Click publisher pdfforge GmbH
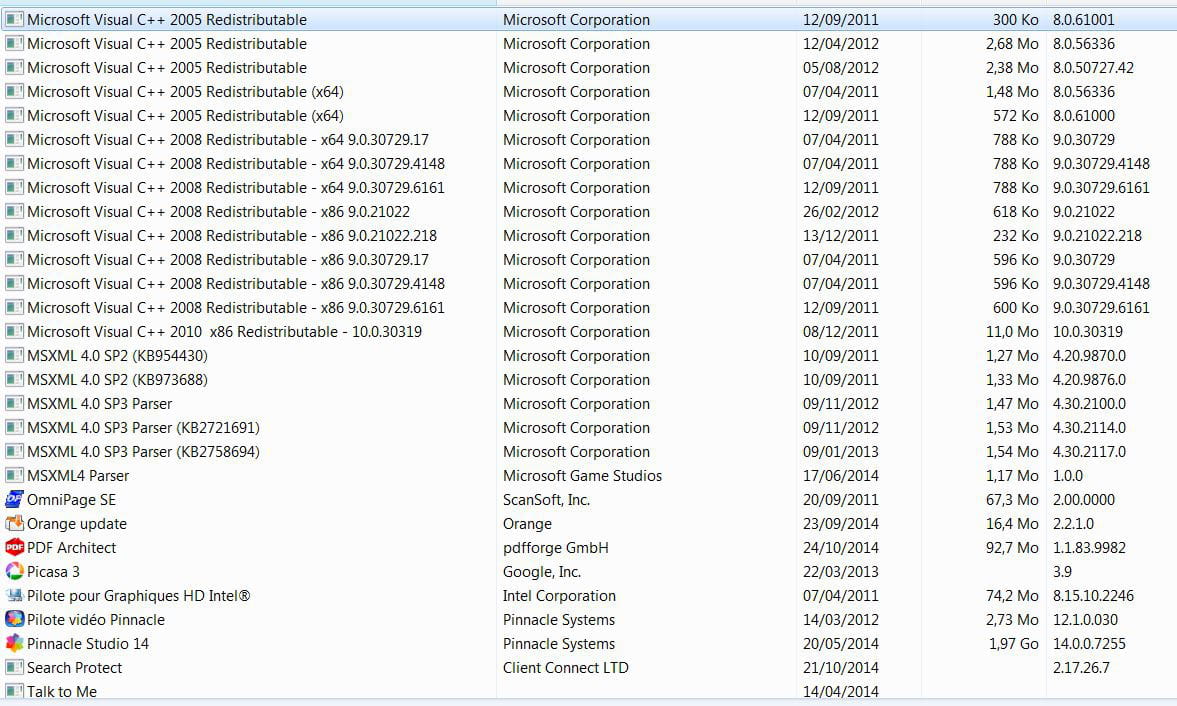Viewport: 1177px width, 706px height. 555,548
